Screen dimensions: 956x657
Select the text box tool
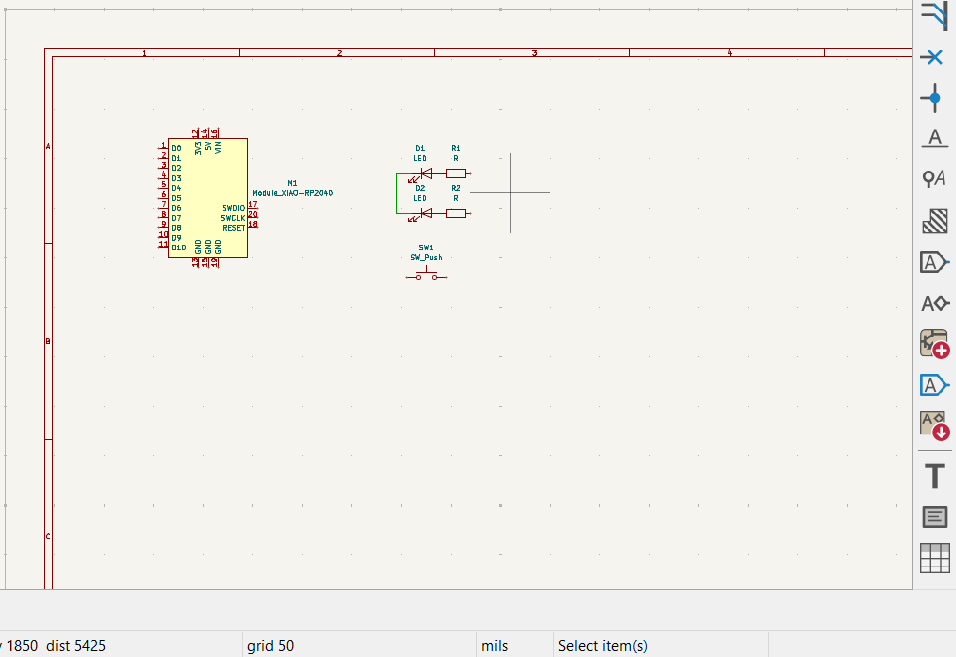point(934,517)
